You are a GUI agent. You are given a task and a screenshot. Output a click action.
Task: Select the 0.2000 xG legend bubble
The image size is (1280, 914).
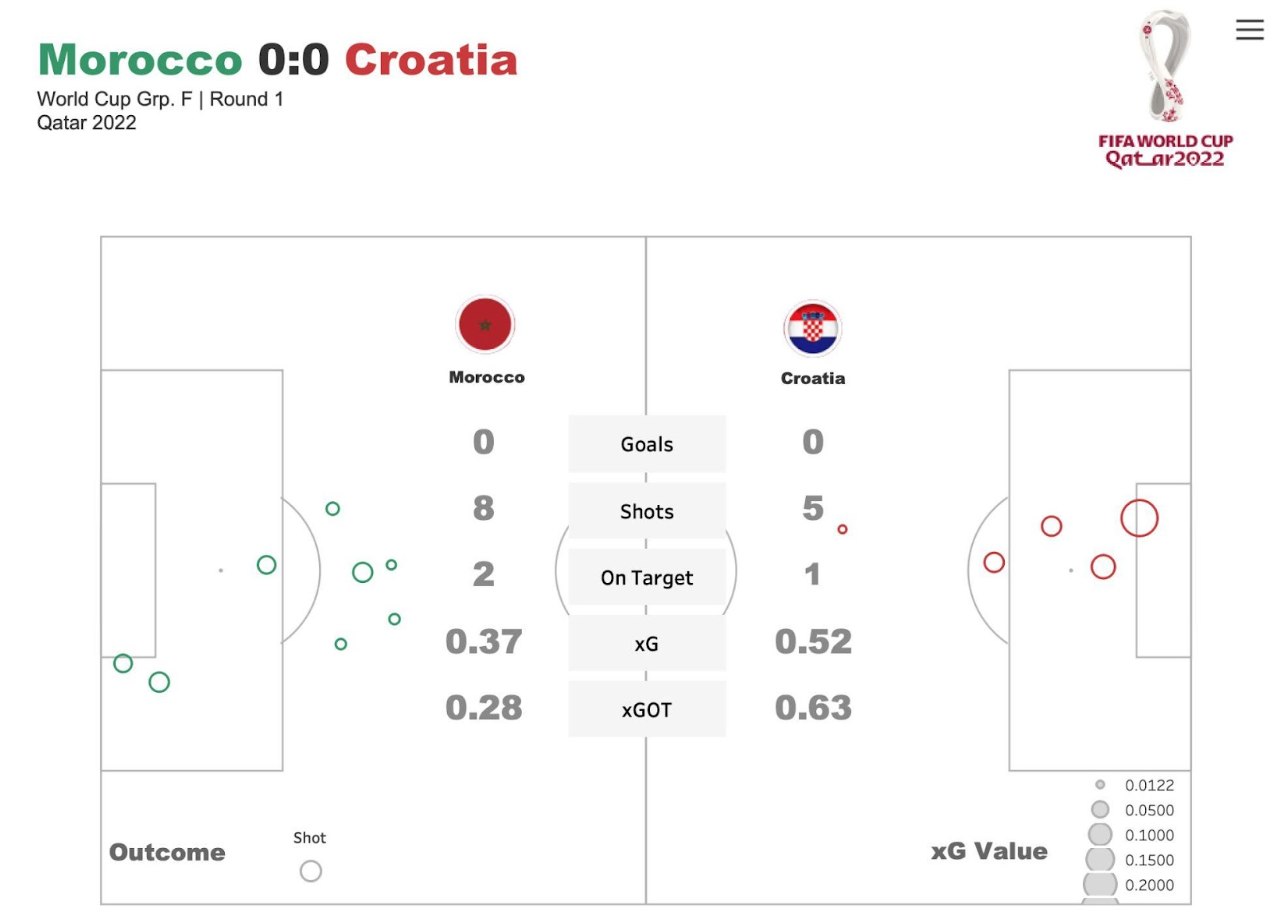(x=1100, y=885)
